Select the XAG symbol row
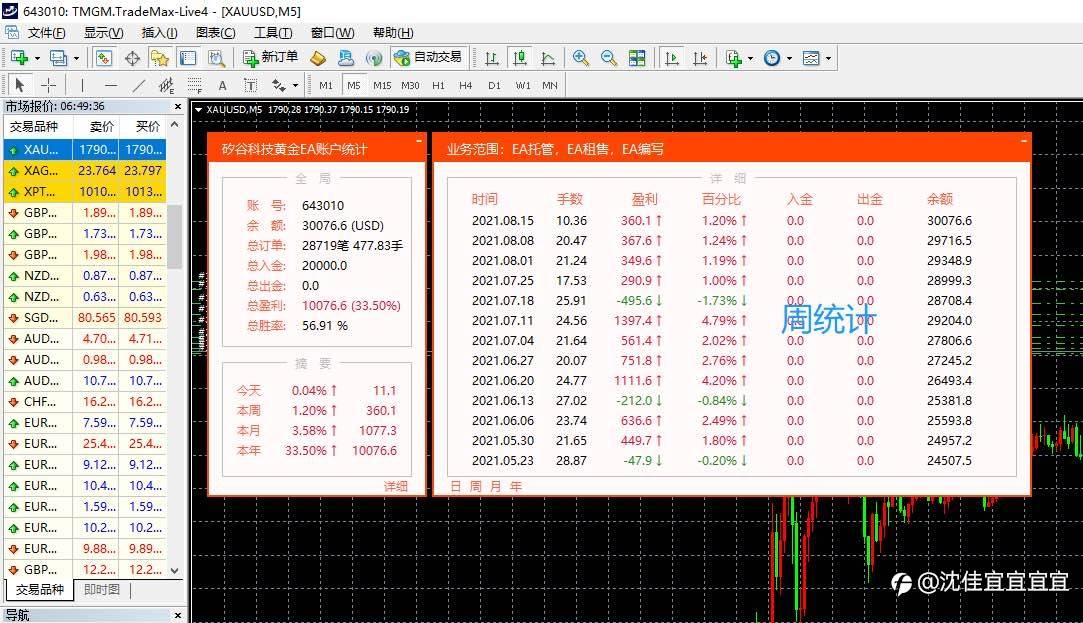Viewport: 1083px width, 623px height. 85,170
